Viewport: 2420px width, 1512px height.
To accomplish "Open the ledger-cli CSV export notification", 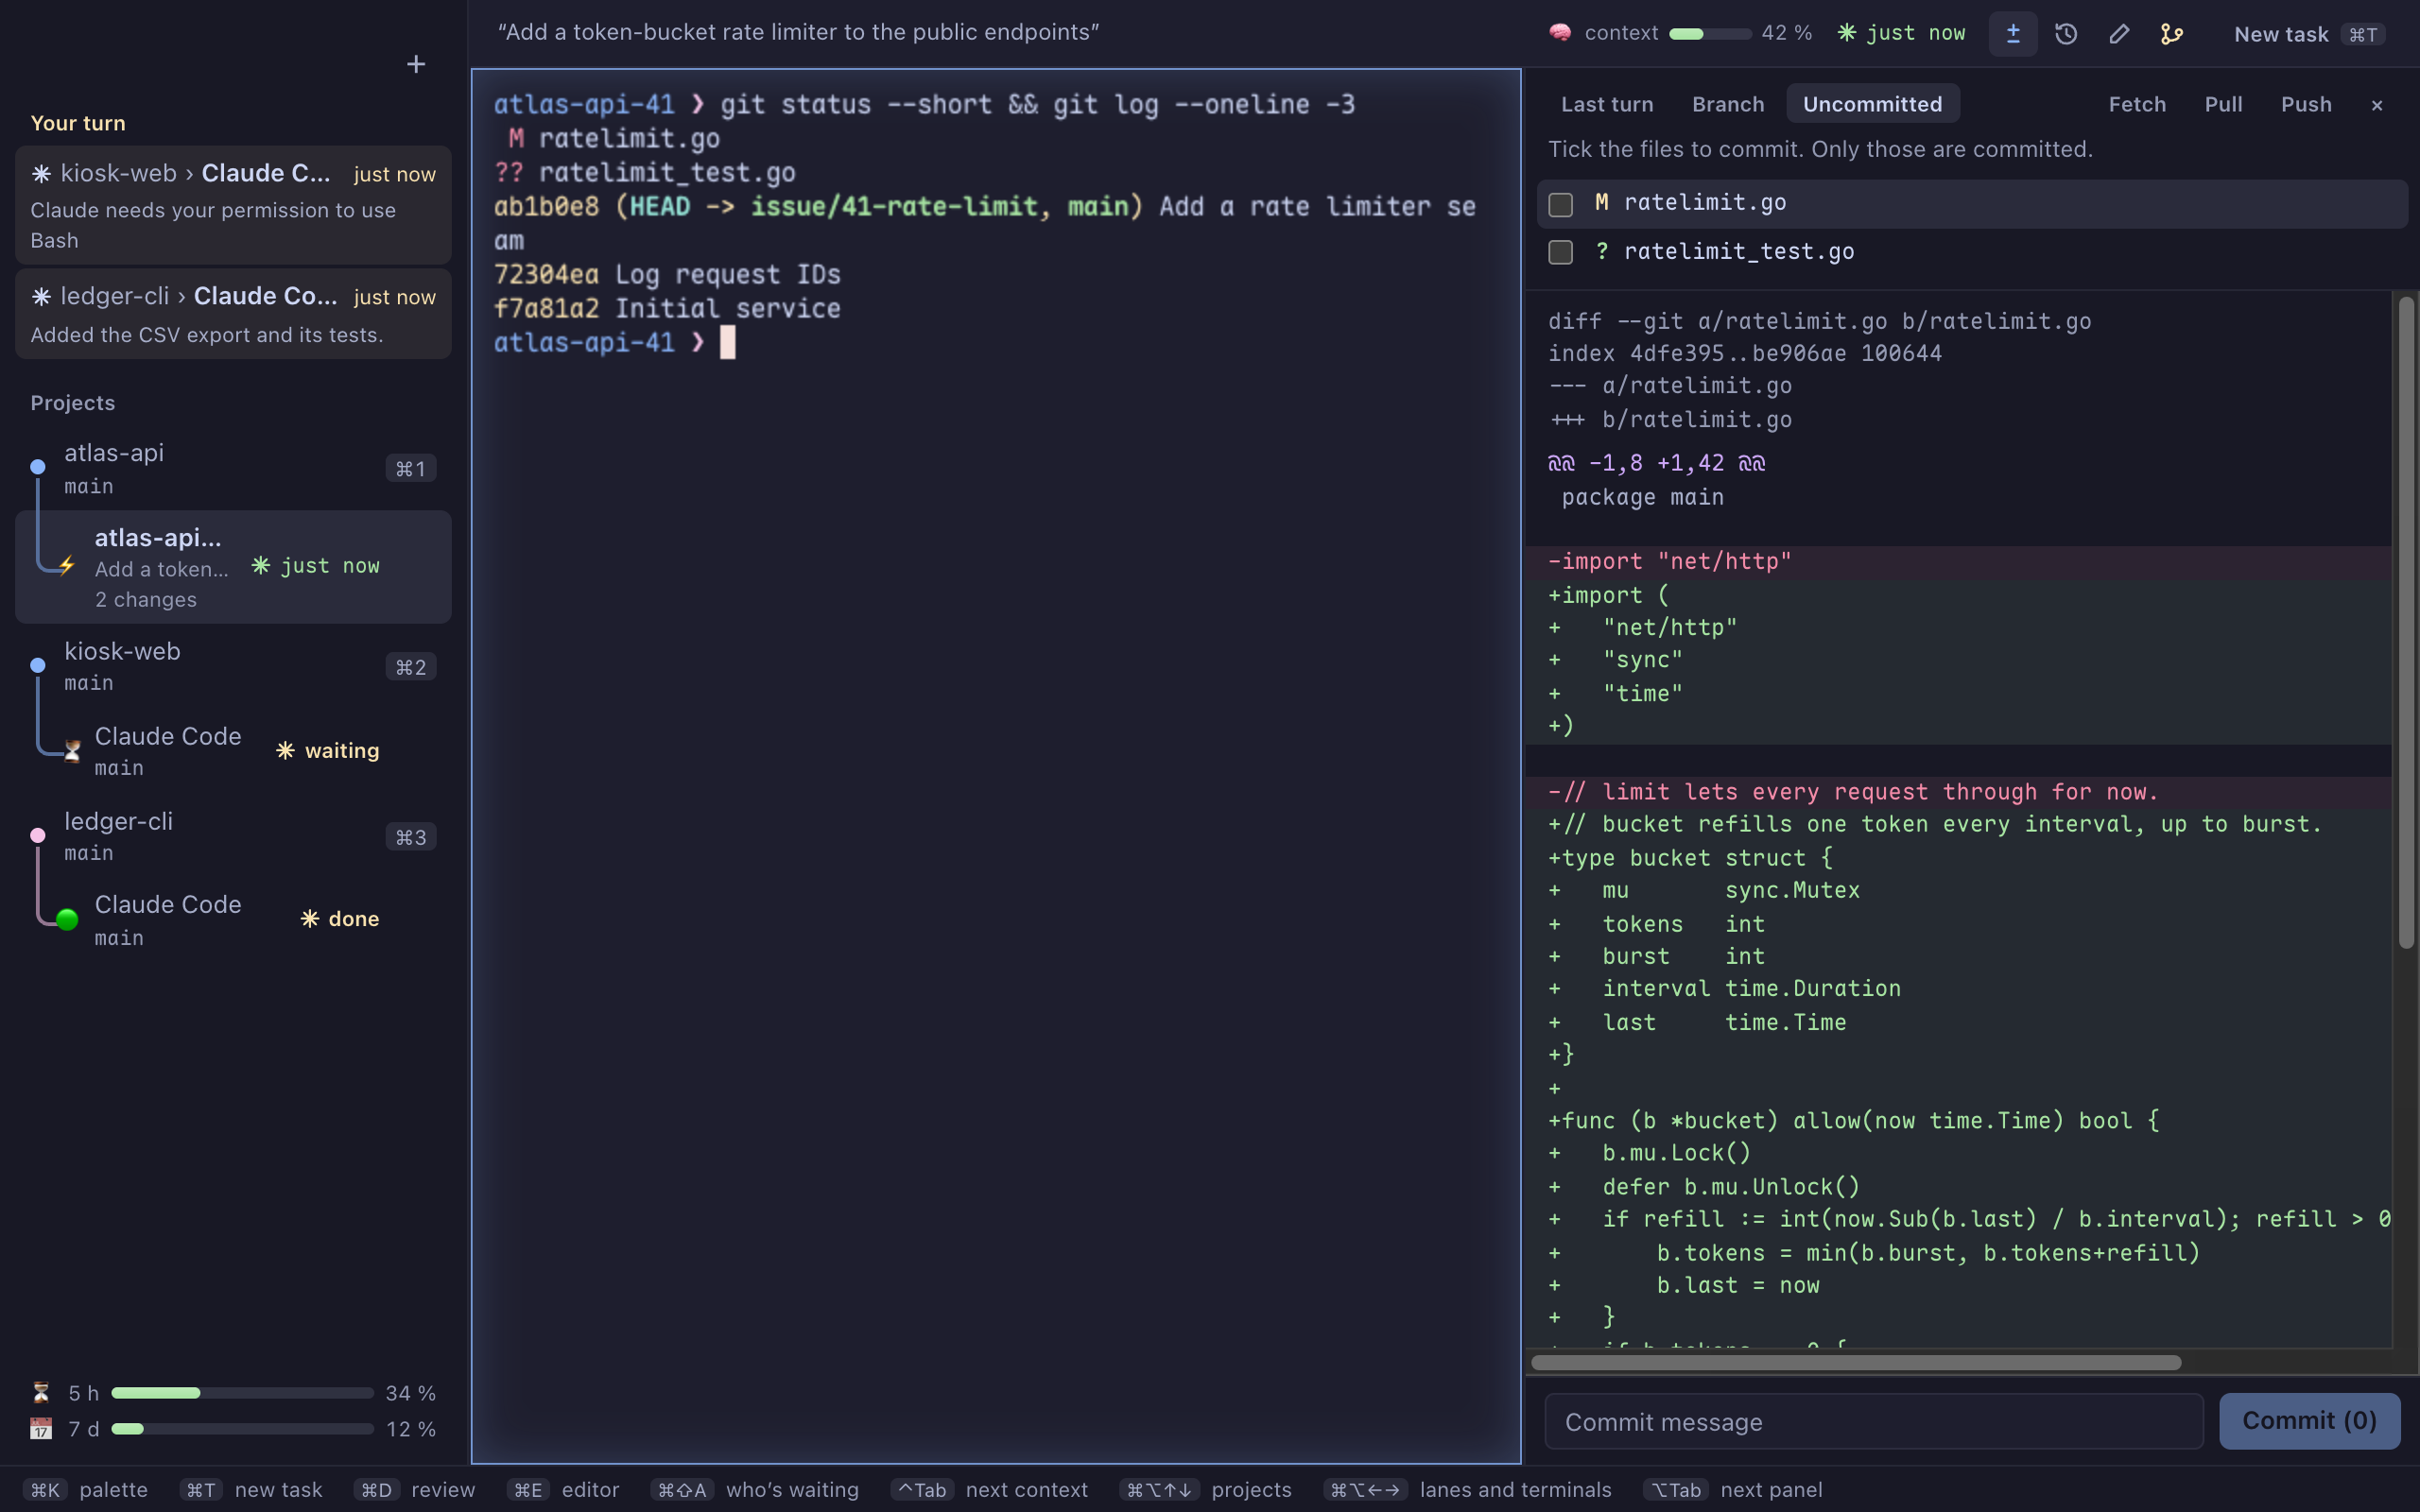I will [233, 314].
